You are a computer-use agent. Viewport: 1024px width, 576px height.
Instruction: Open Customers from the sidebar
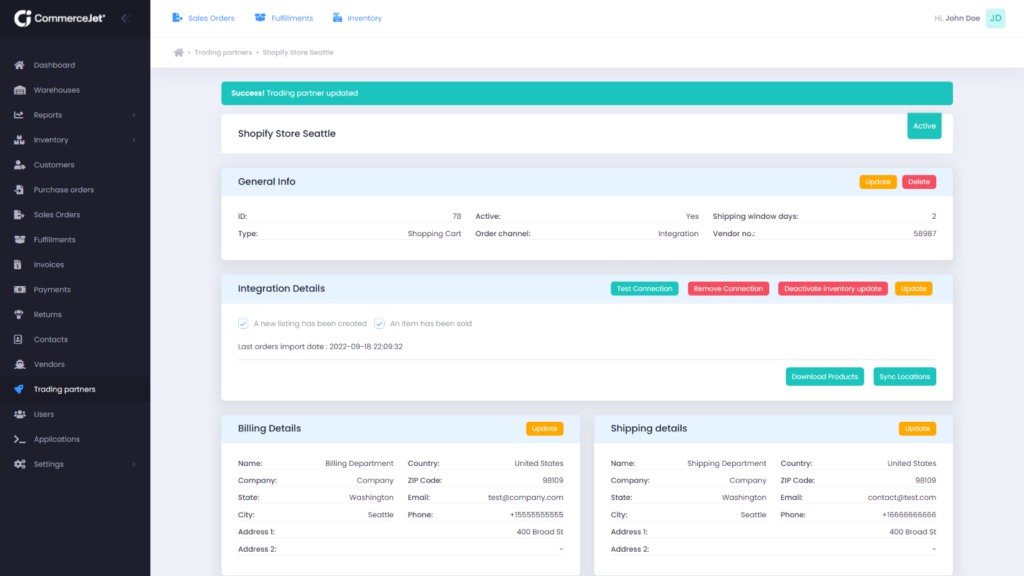point(54,165)
